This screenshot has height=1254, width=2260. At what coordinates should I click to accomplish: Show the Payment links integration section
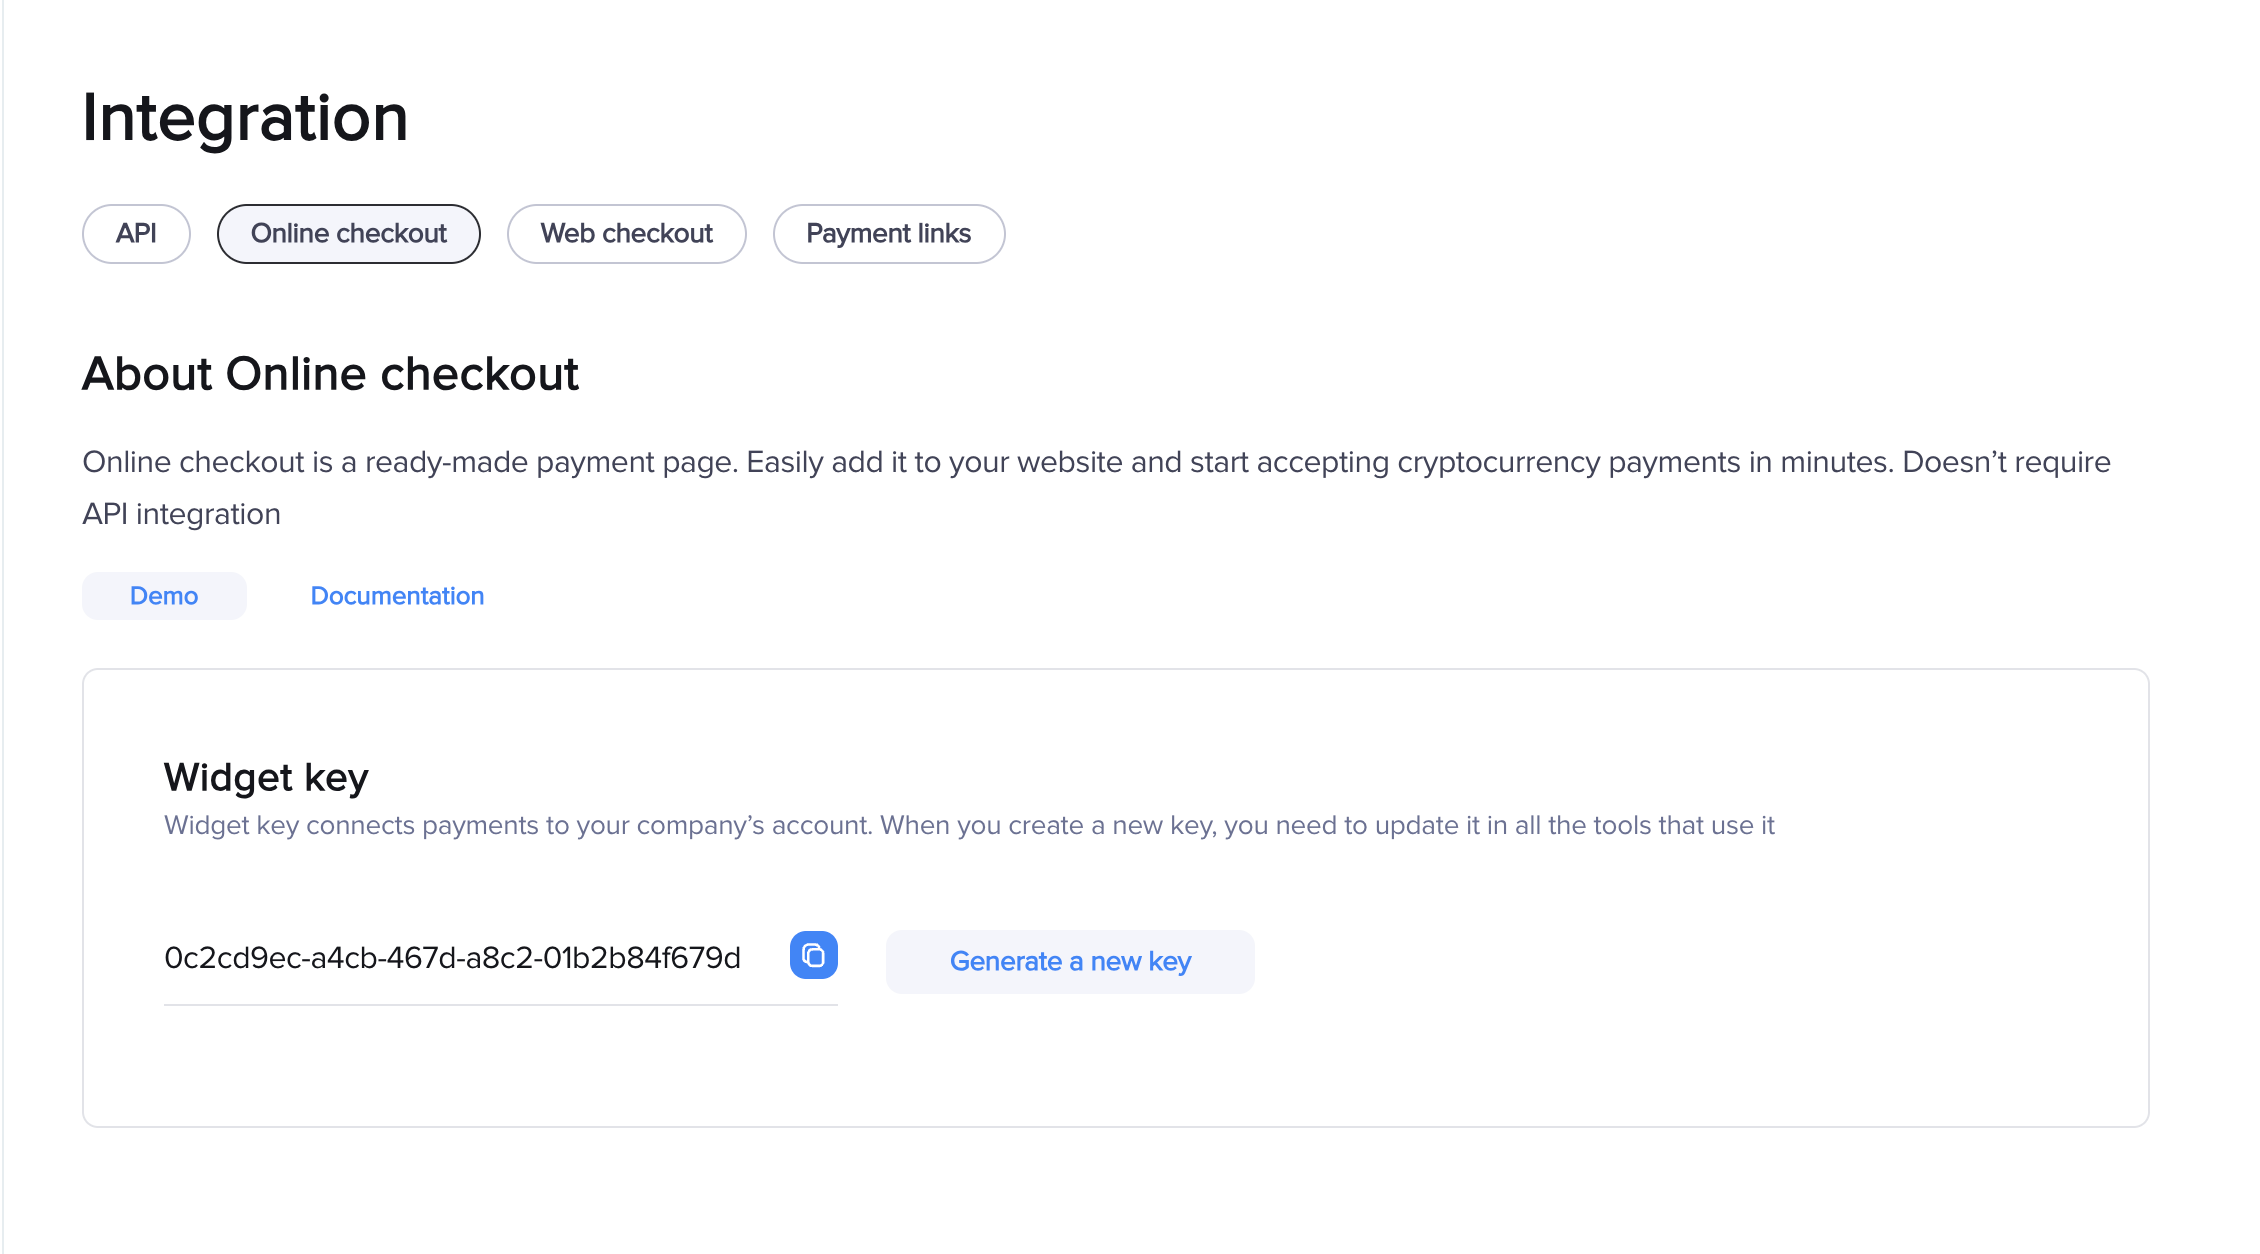pyautogui.click(x=888, y=234)
